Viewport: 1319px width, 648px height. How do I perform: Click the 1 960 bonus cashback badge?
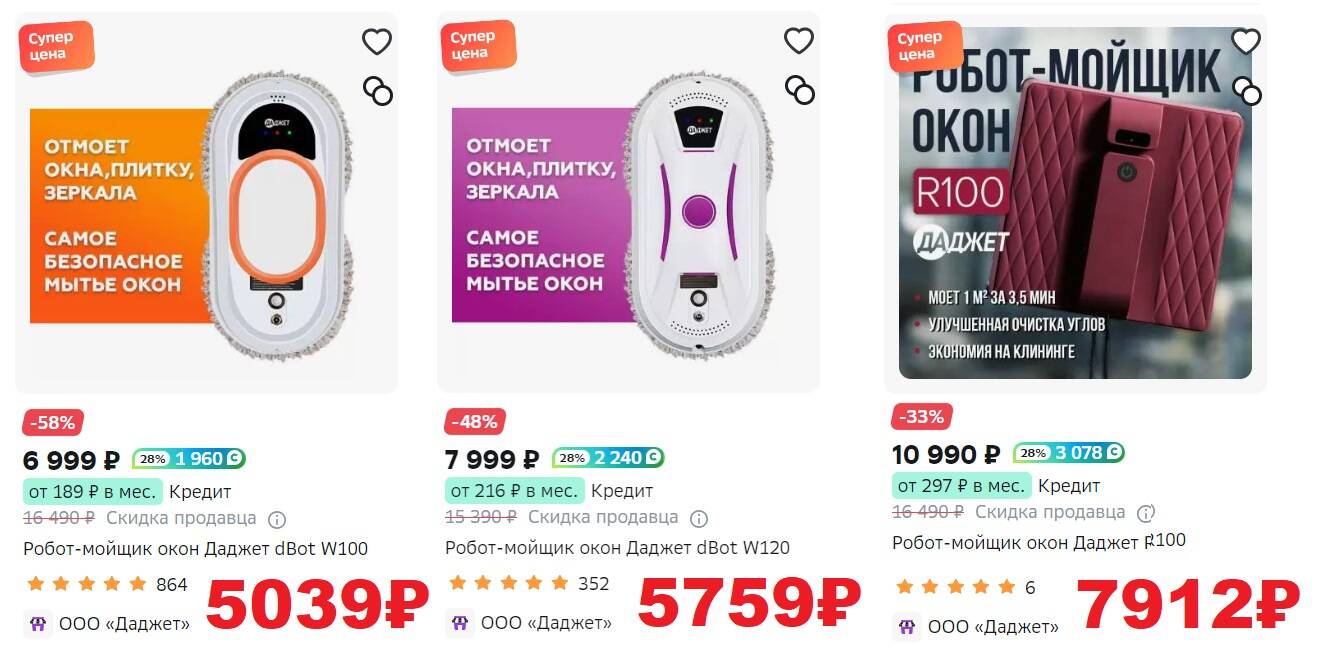tap(189, 459)
